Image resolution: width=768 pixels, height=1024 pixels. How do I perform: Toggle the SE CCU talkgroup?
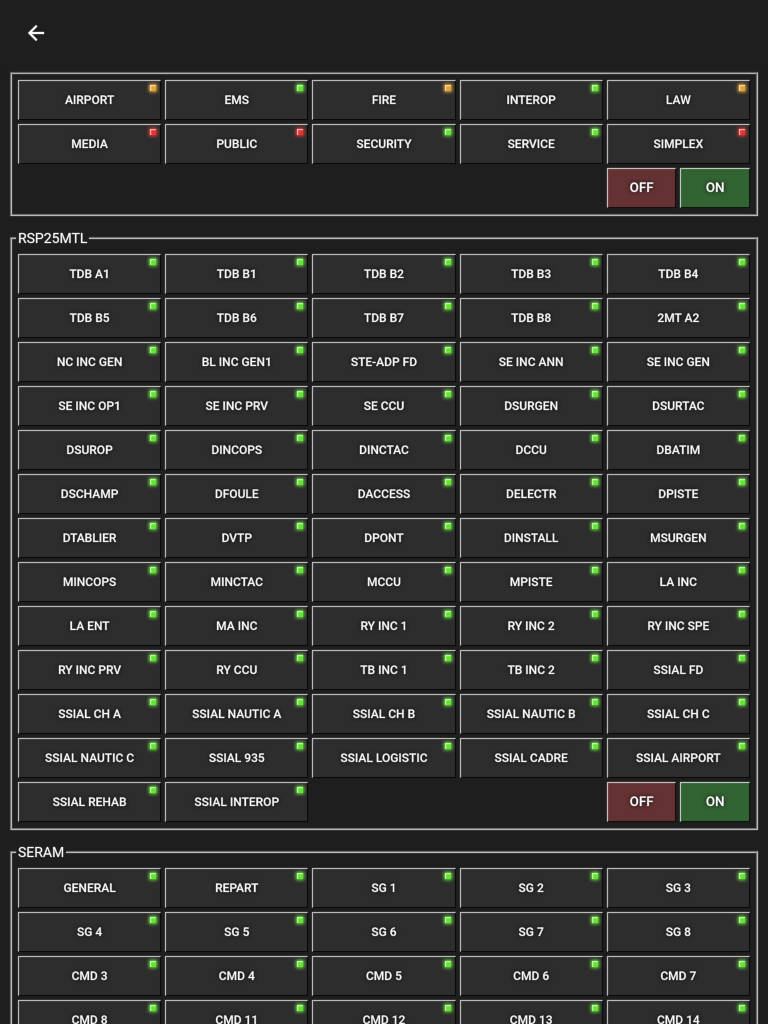click(x=384, y=406)
